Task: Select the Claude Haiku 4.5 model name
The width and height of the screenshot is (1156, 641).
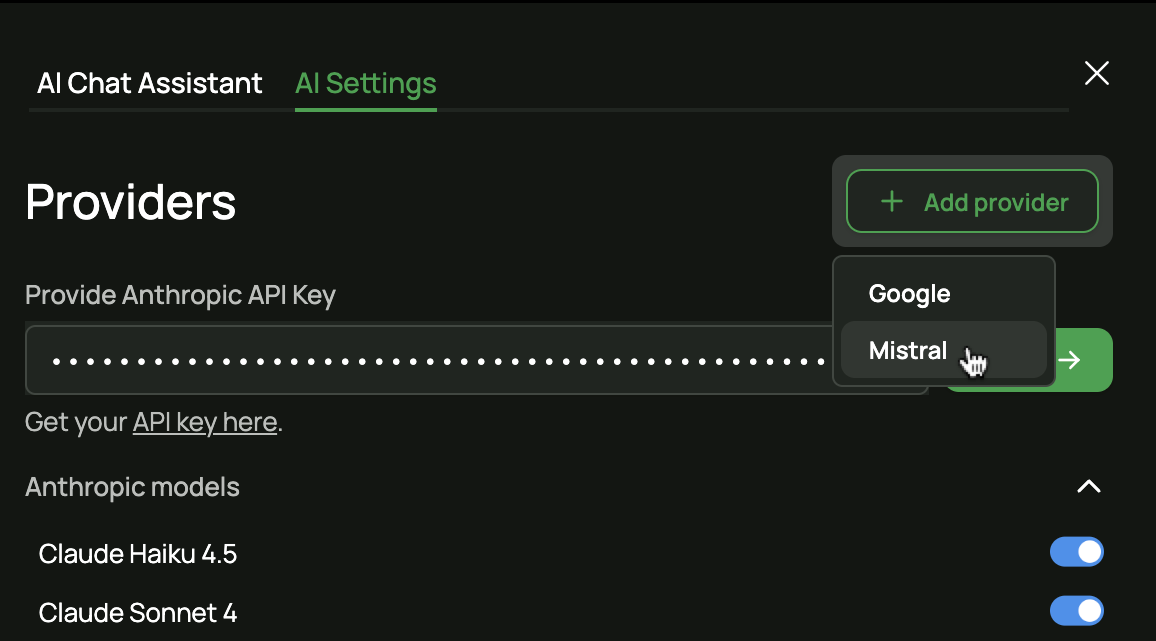Action: click(138, 553)
